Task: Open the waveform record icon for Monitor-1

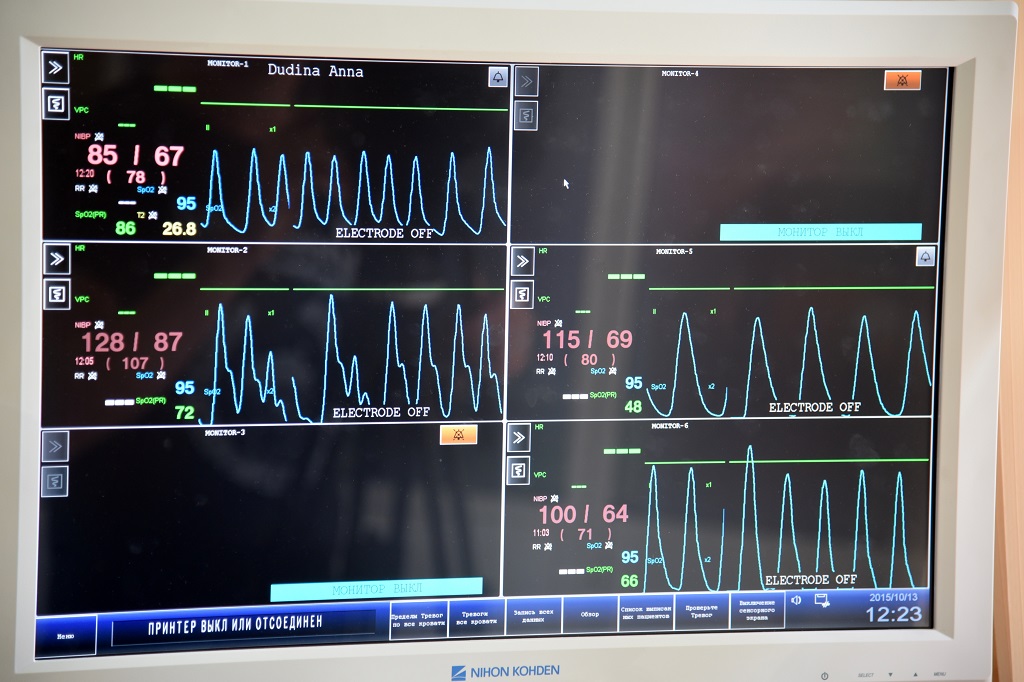Action: coord(56,103)
